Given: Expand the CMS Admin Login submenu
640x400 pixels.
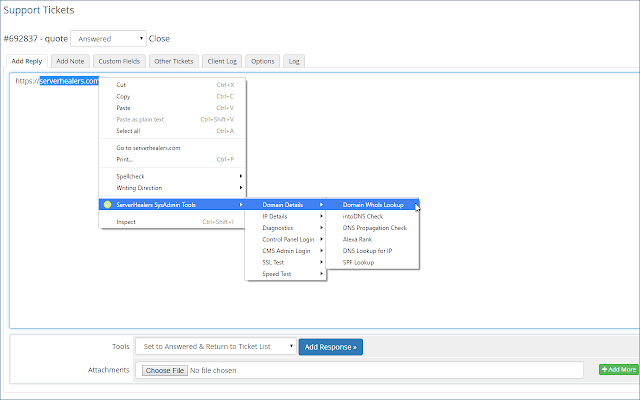Looking at the screenshot, I should (x=285, y=251).
